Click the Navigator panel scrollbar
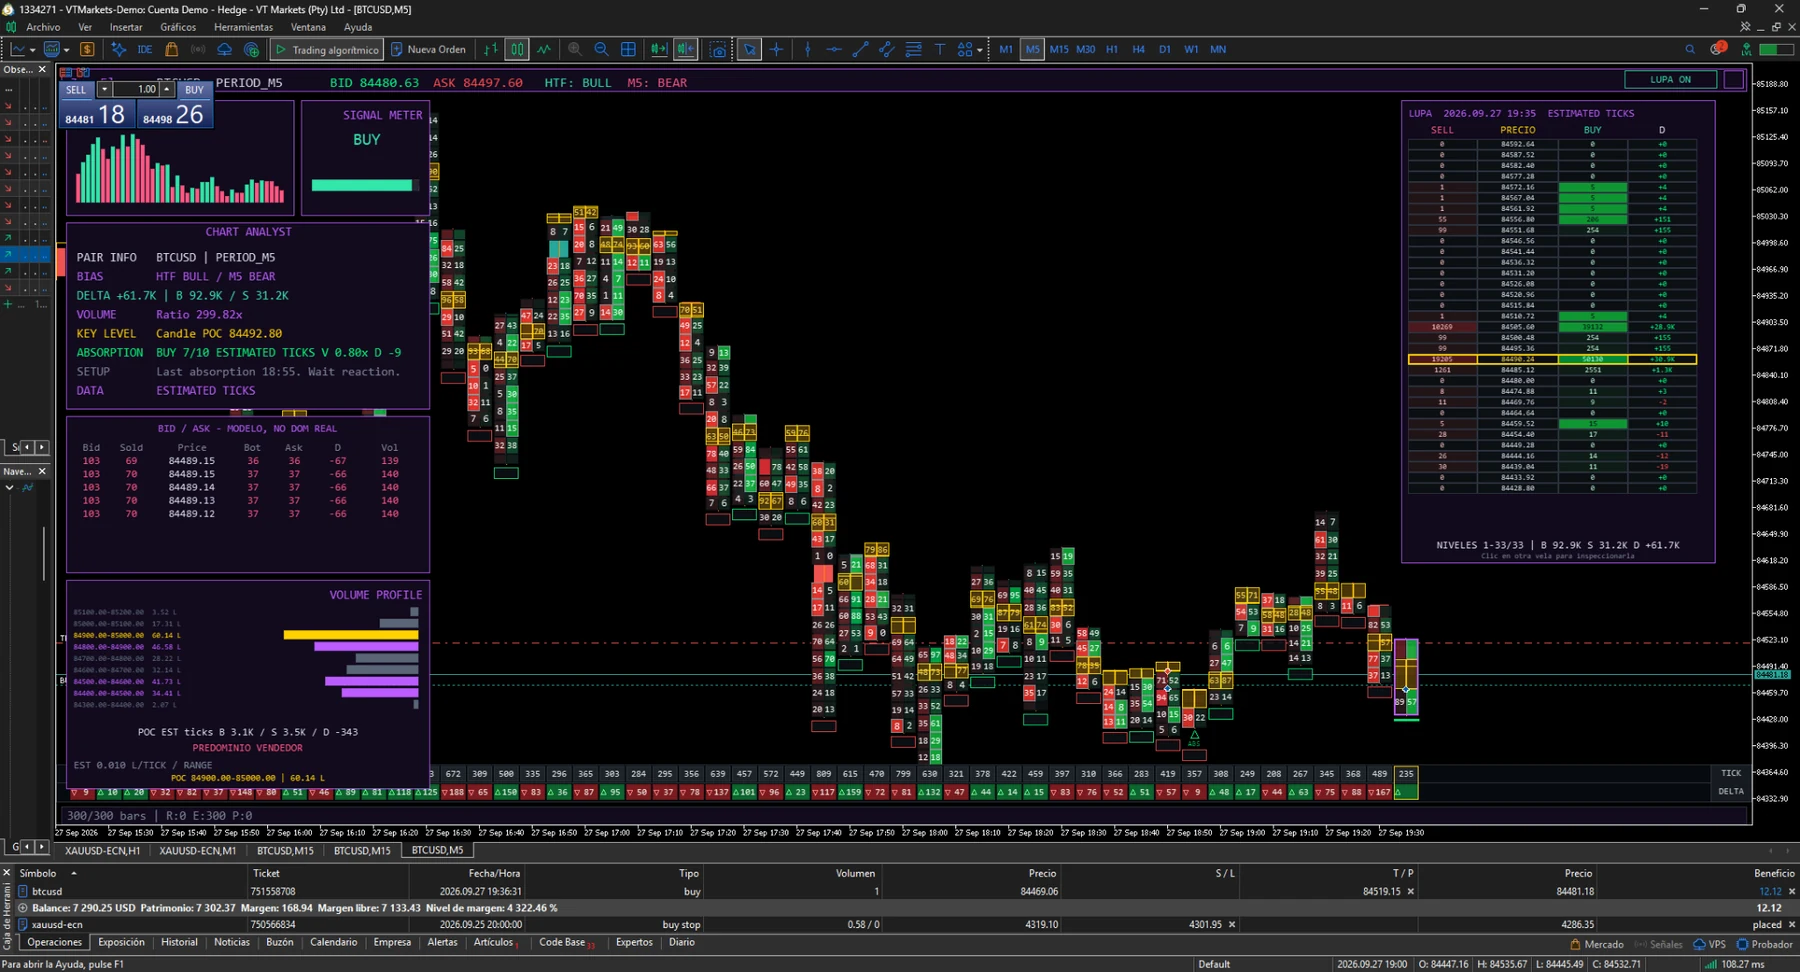This screenshot has height=972, width=1800. click(44, 553)
